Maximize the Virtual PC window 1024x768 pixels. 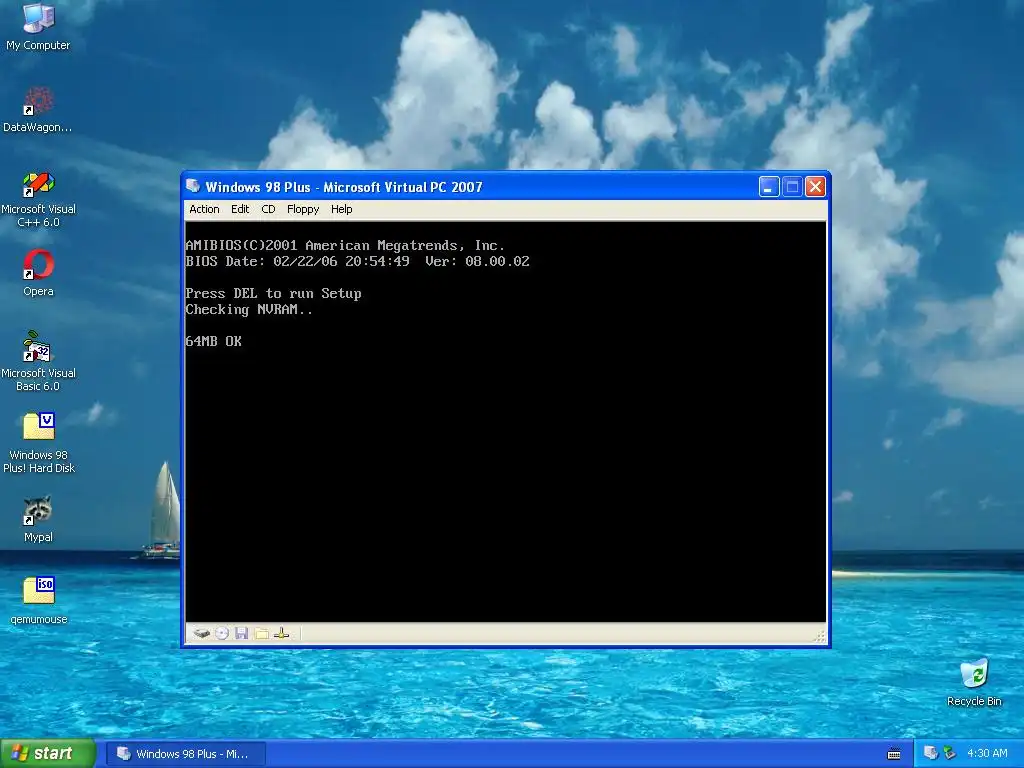(x=792, y=187)
